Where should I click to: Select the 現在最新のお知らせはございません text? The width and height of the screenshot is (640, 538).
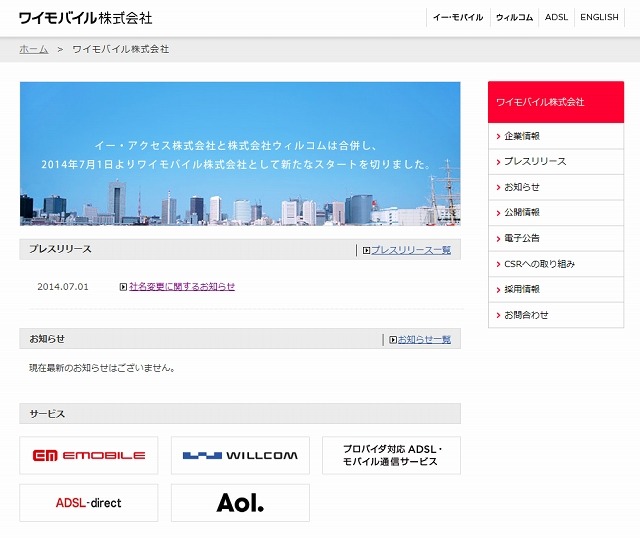coord(102,368)
